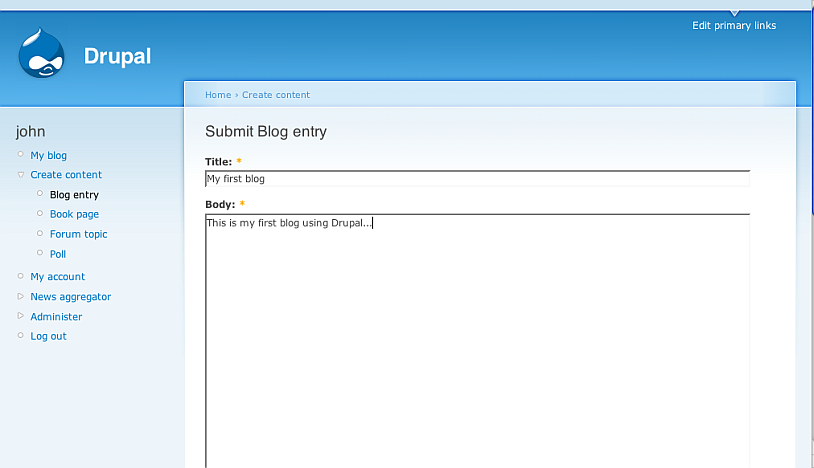Choose Book page content type
The height and width of the screenshot is (468, 814).
(x=74, y=214)
